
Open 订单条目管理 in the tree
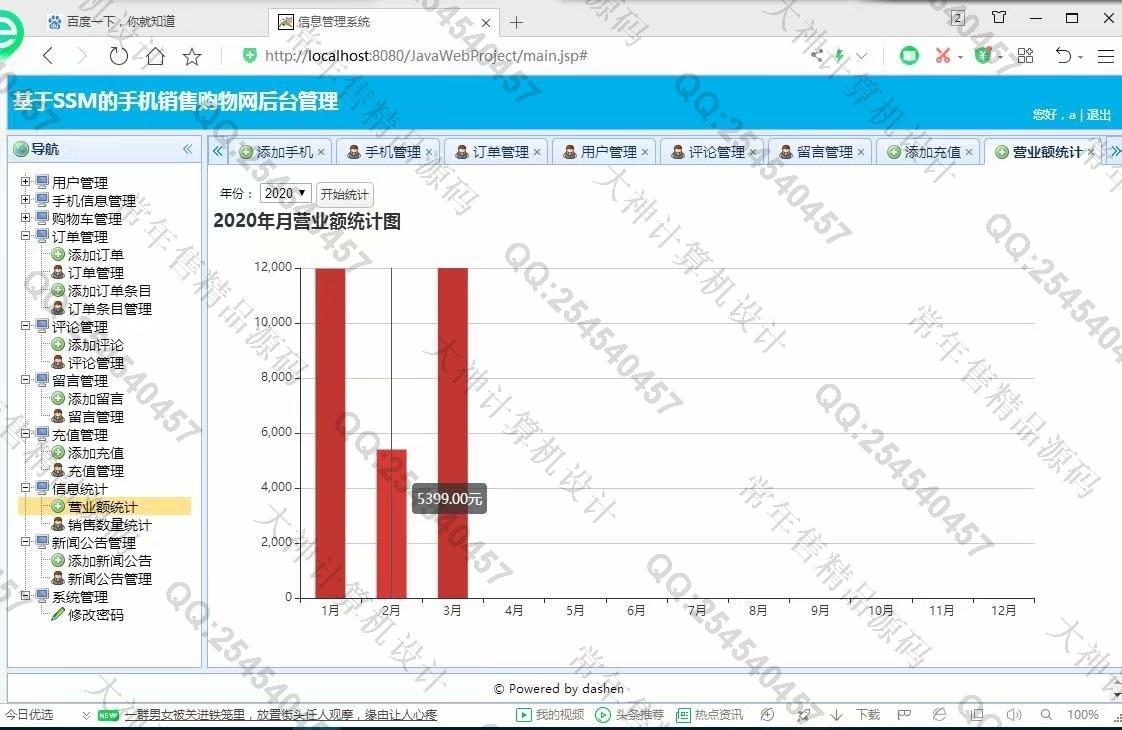(x=109, y=309)
